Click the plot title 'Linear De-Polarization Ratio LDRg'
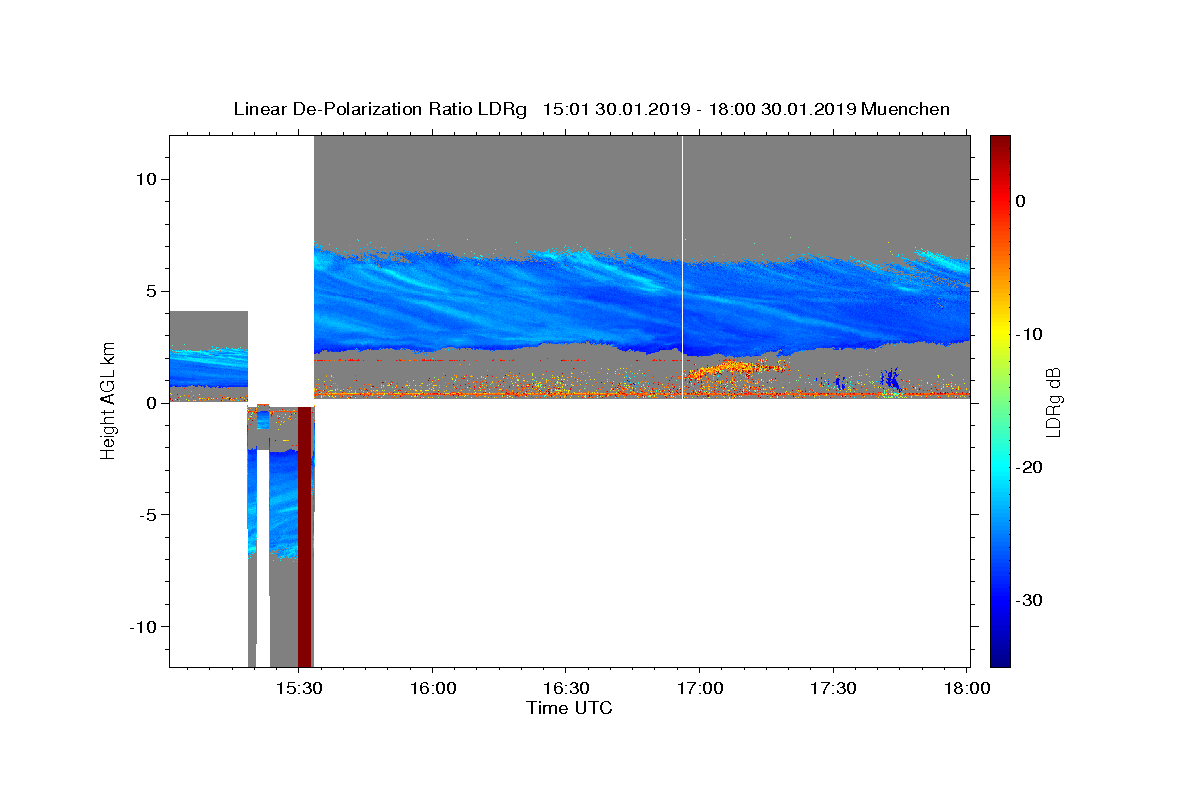 tap(380, 109)
